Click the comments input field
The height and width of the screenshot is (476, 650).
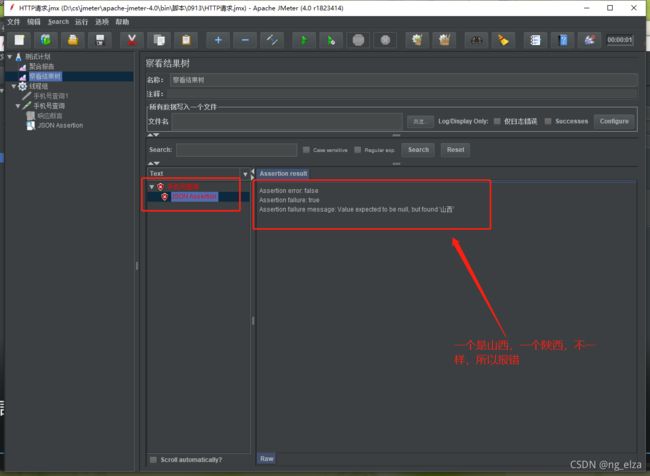(401, 94)
